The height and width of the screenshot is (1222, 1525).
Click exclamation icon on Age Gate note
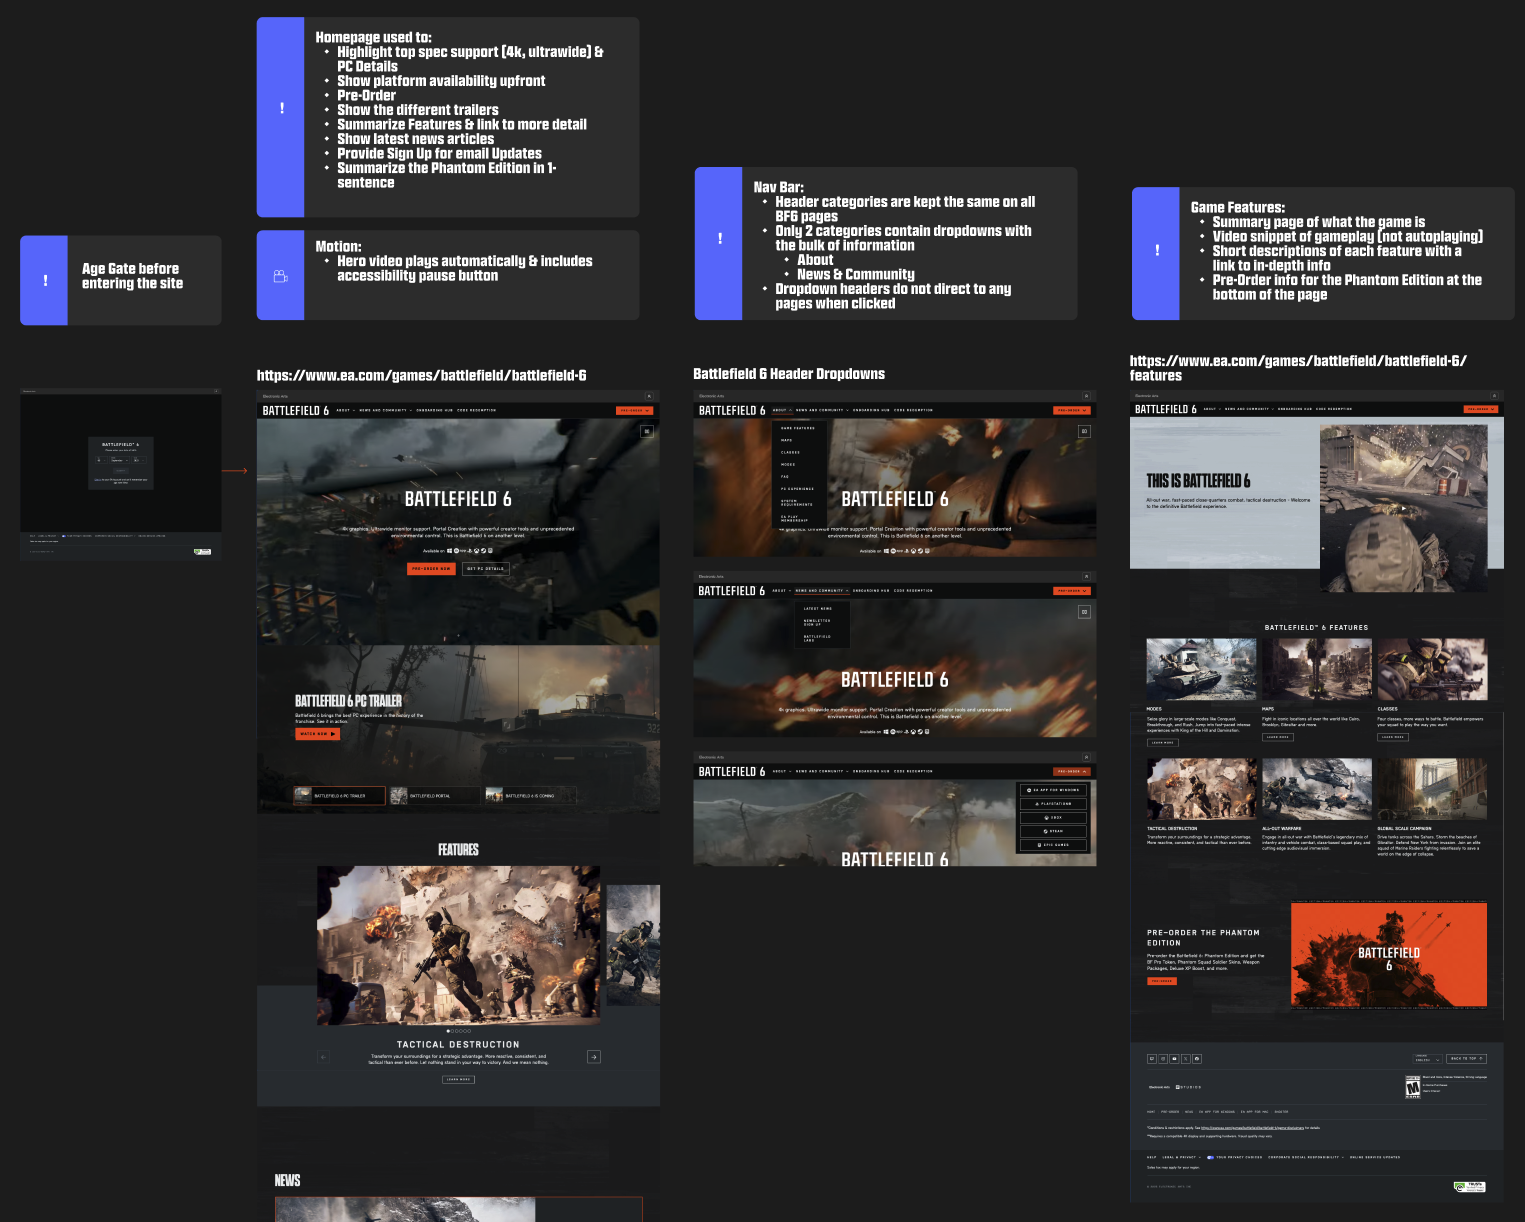click(45, 281)
